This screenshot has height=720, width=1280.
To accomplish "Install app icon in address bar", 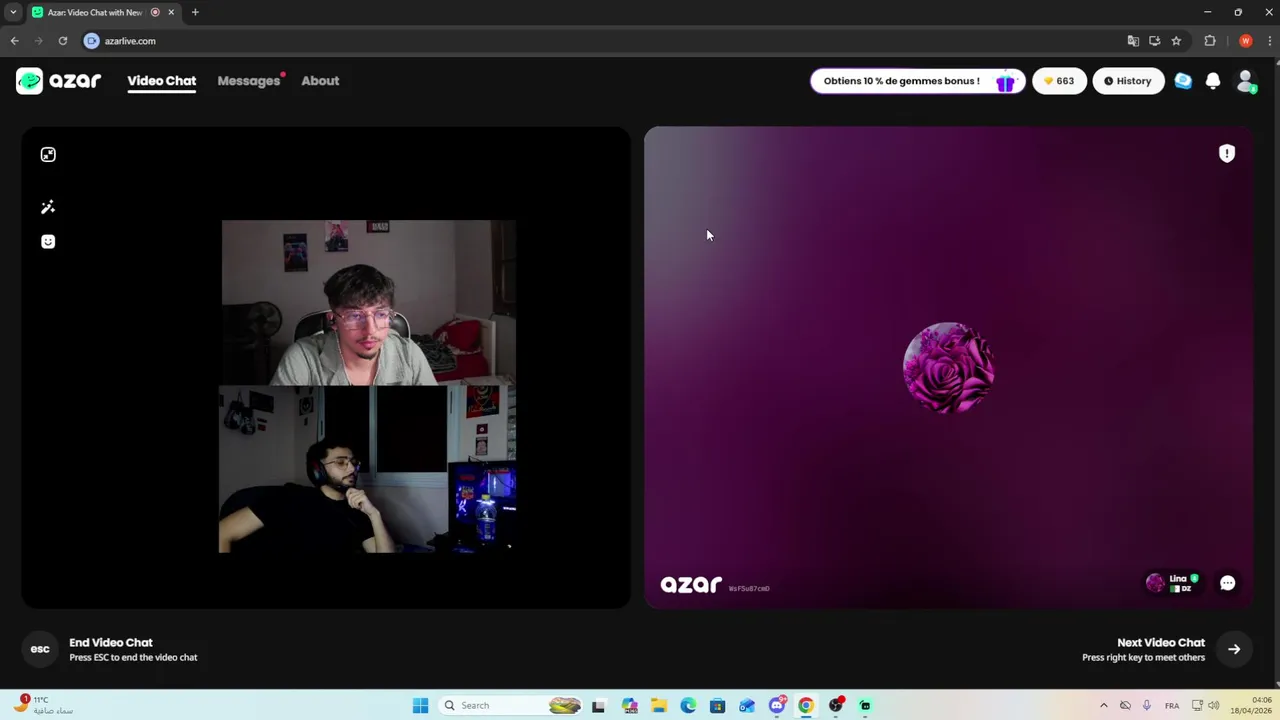I will (x=1154, y=41).
